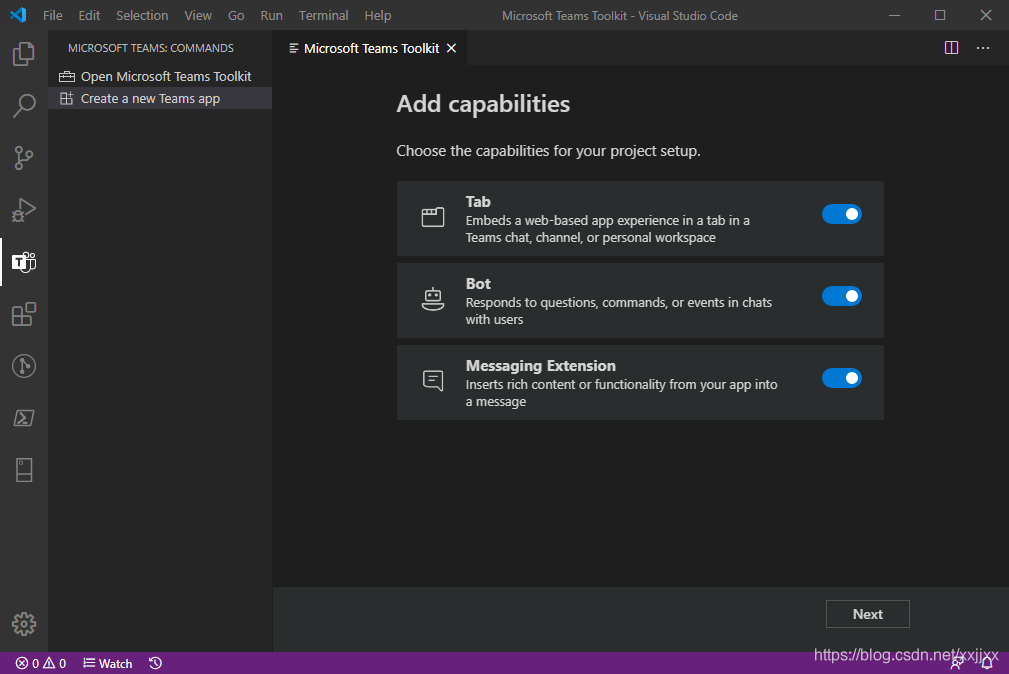Open the PowerShell activity bar icon
Viewport: 1009px width, 674px height.
pyautogui.click(x=24, y=418)
